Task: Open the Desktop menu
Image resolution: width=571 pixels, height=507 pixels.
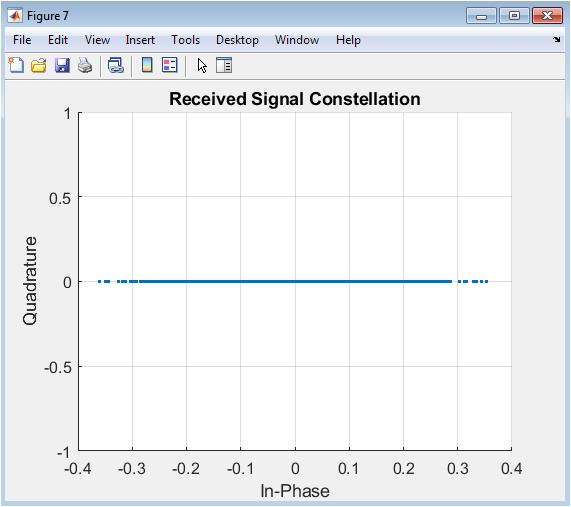Action: pyautogui.click(x=237, y=40)
